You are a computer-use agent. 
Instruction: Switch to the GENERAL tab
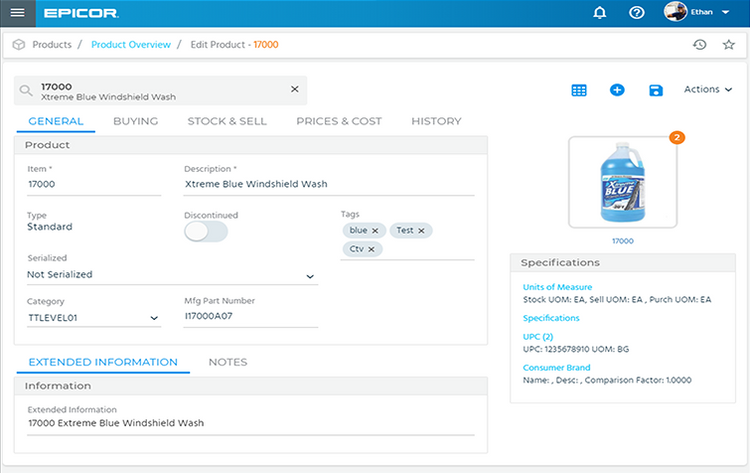point(55,121)
